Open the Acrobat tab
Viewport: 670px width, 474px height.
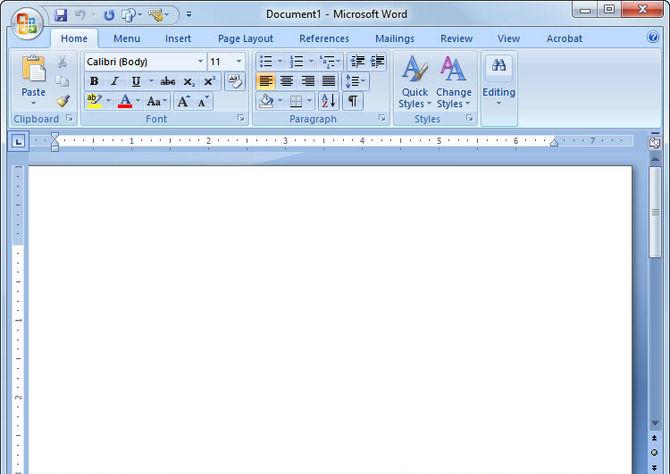564,38
